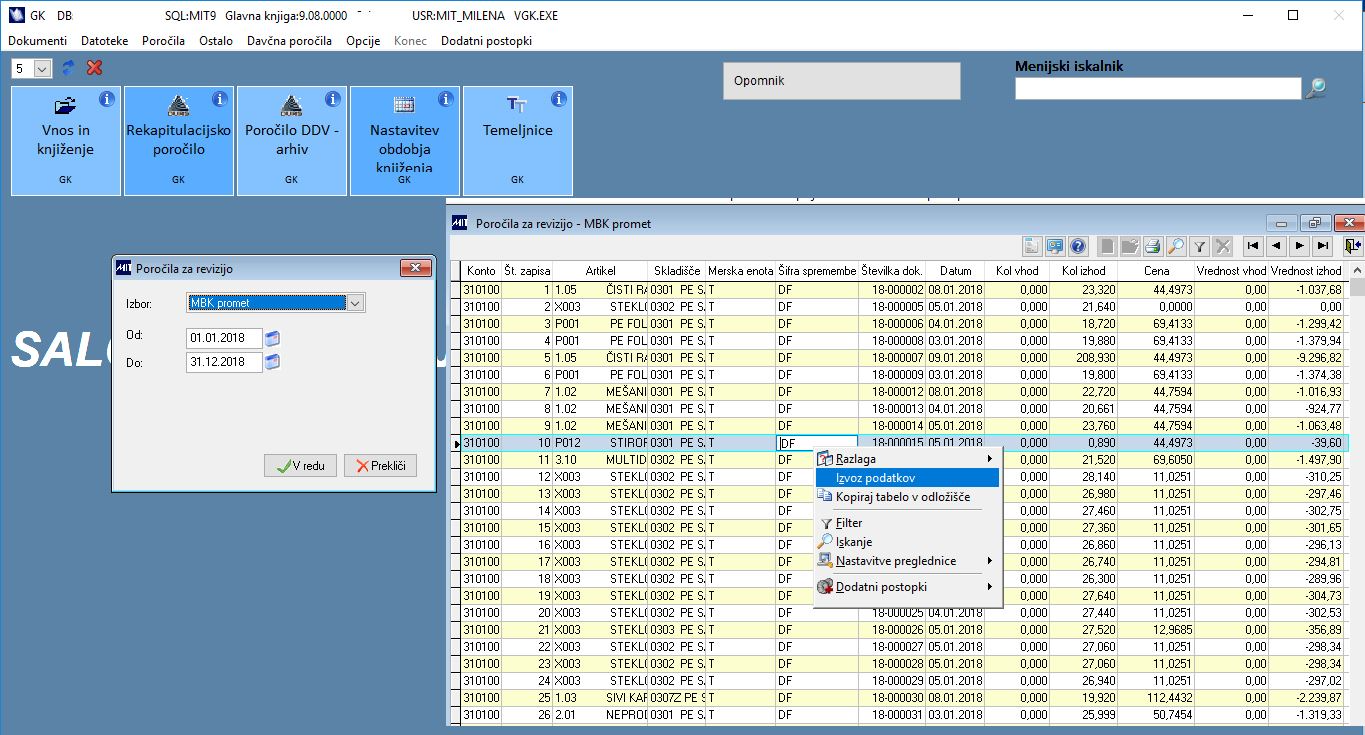Click the print icon in report toolbar
The width and height of the screenshot is (1365, 735).
click(1152, 246)
